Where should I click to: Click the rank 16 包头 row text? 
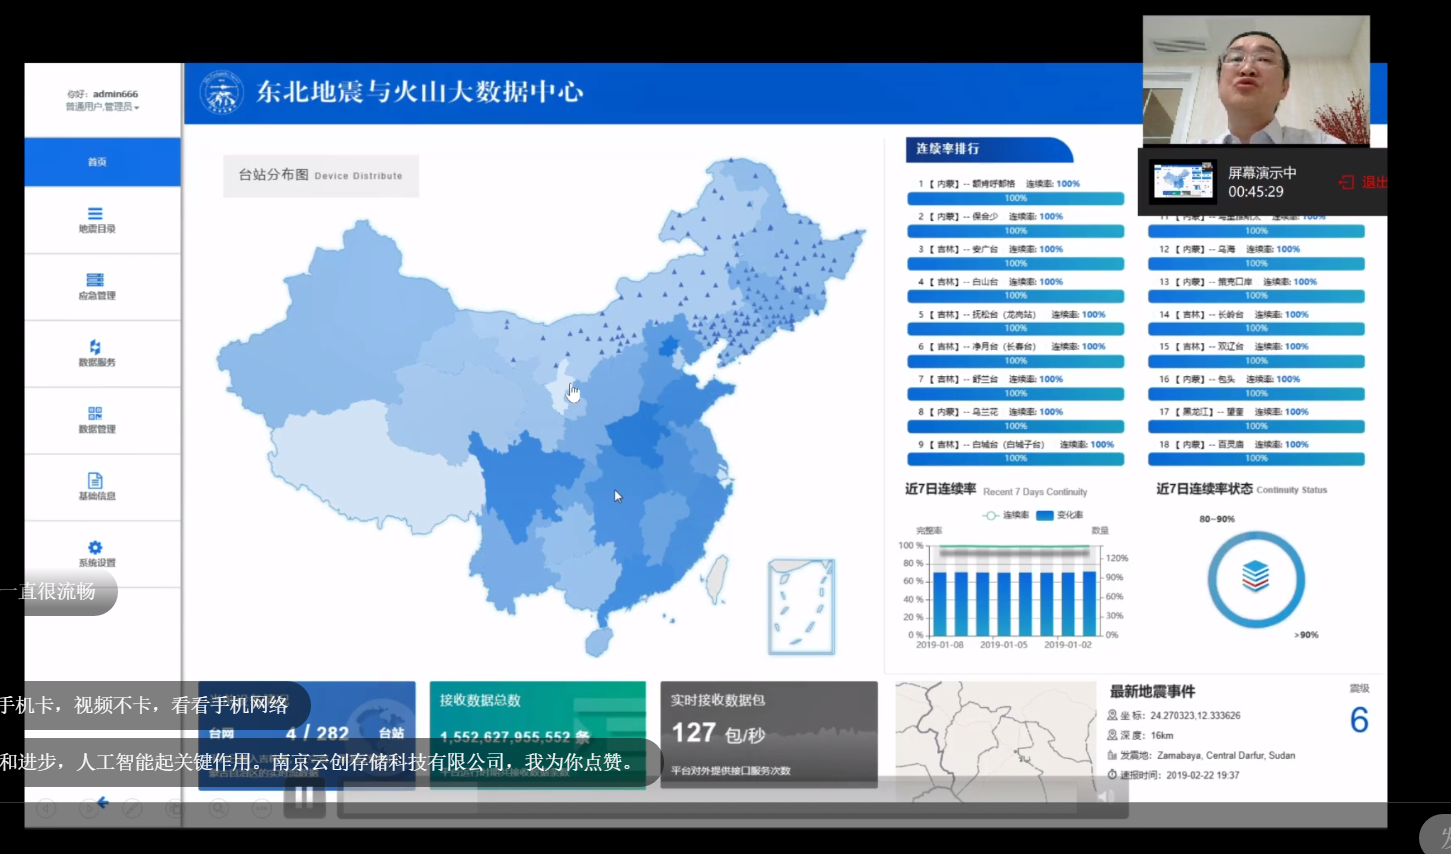click(x=1230, y=379)
